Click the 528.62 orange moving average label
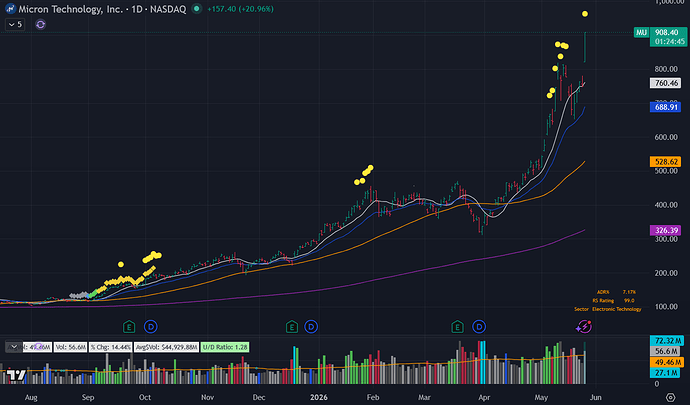Screen dimensions: 690x405 tap(665, 162)
